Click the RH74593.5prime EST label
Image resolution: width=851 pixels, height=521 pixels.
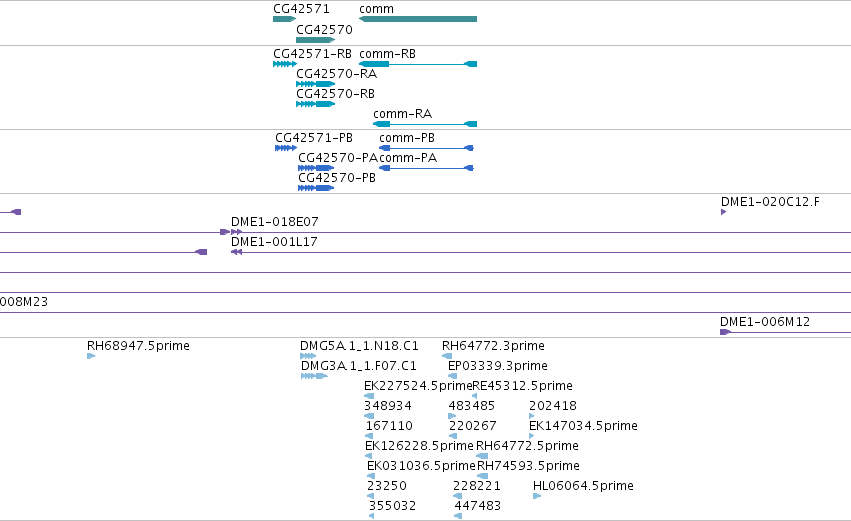[528, 466]
